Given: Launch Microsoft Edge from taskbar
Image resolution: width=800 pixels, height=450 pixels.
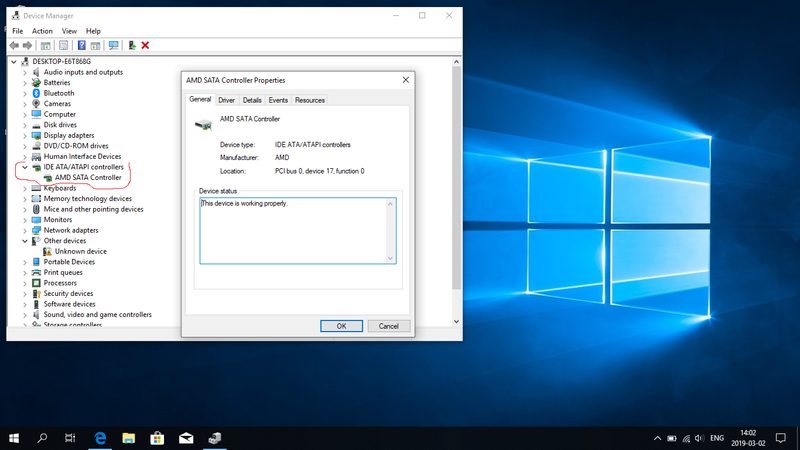Looking at the screenshot, I should coord(100,438).
